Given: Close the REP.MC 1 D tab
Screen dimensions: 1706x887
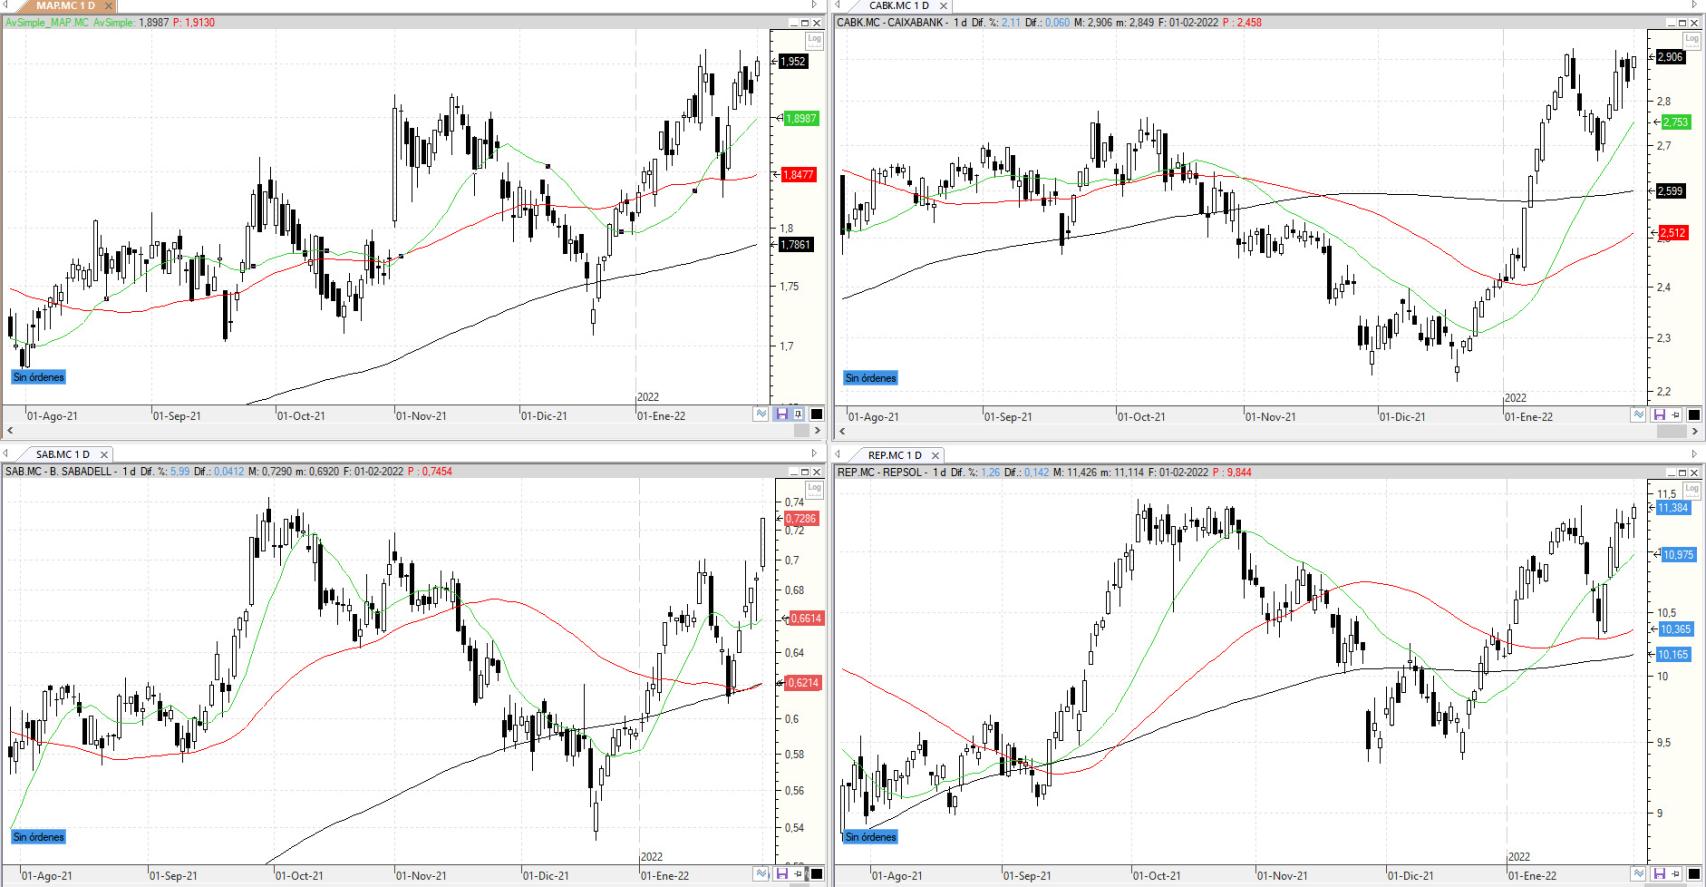Looking at the screenshot, I should click(x=937, y=455).
